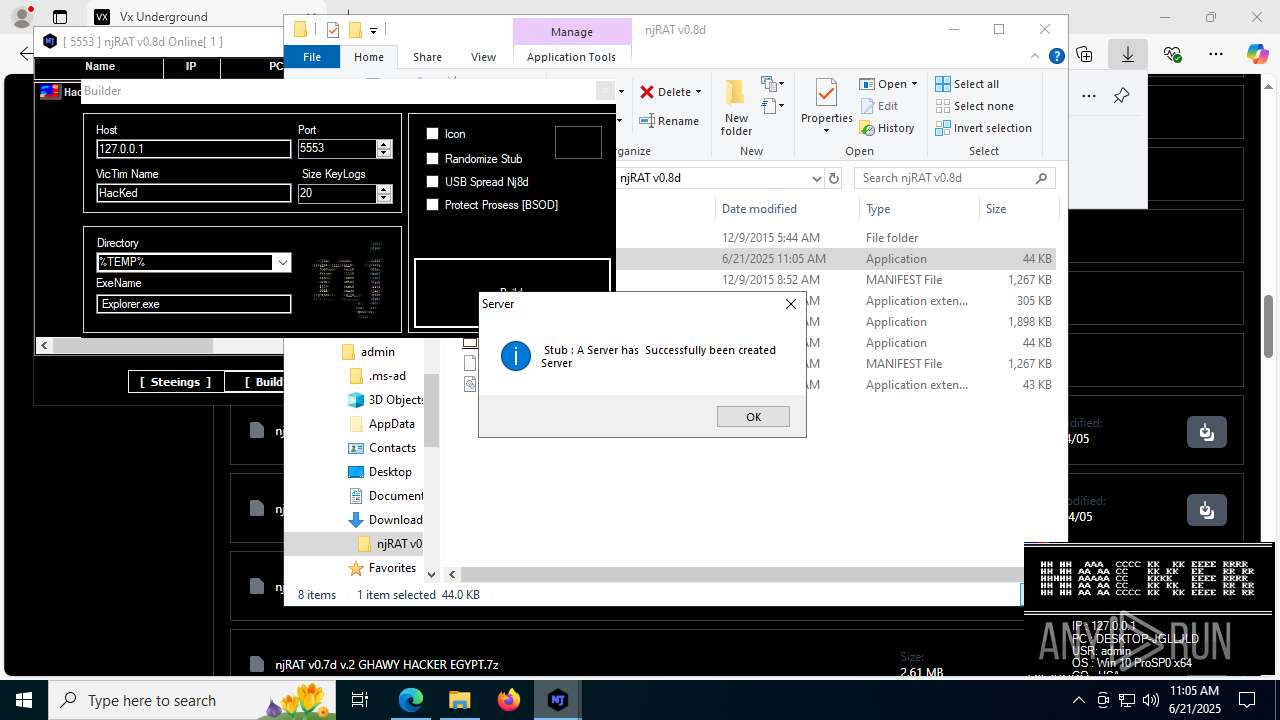Click Select none in ribbon
1280x720 pixels.
click(974, 106)
